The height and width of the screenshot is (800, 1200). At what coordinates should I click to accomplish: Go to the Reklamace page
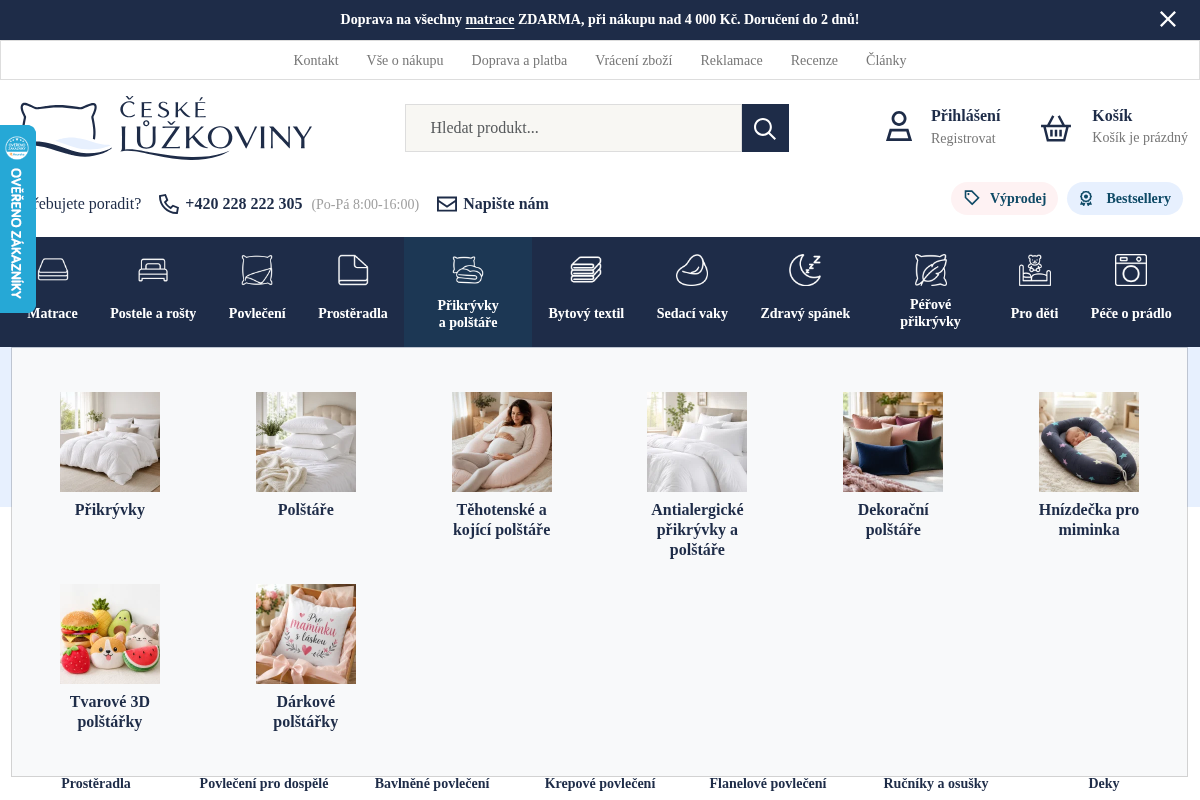(x=732, y=60)
